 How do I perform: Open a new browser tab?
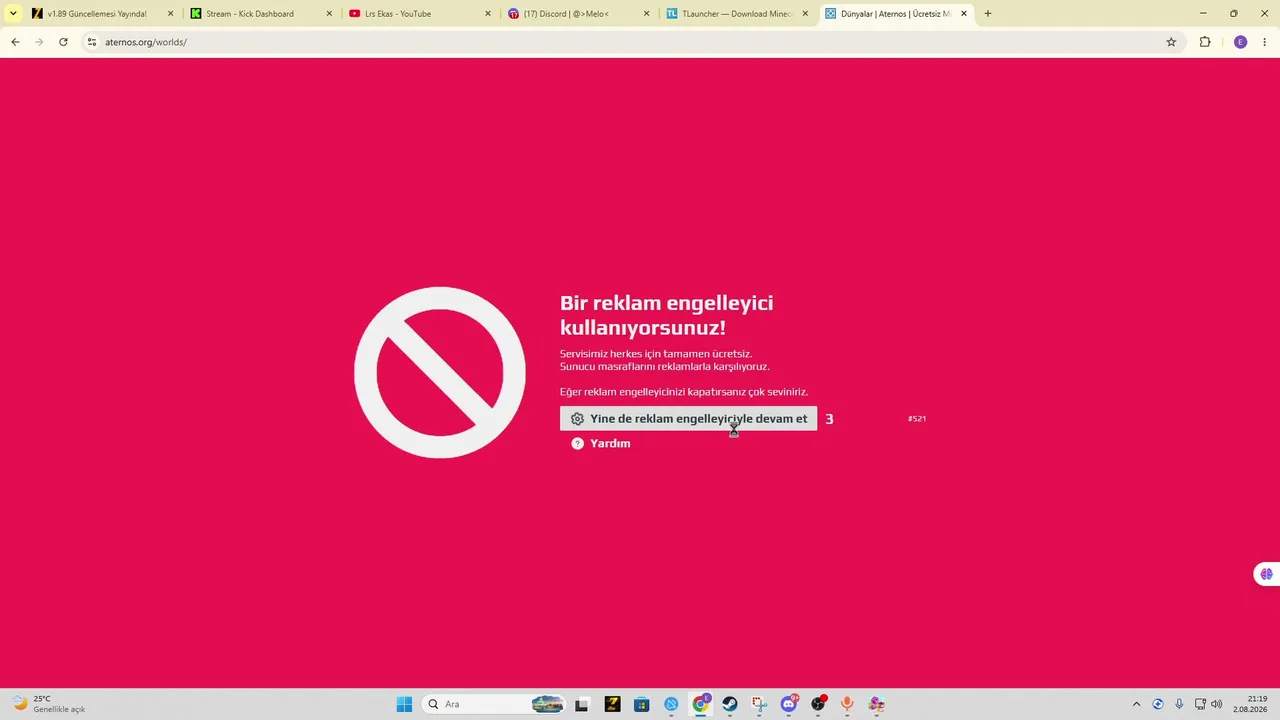coord(988,14)
